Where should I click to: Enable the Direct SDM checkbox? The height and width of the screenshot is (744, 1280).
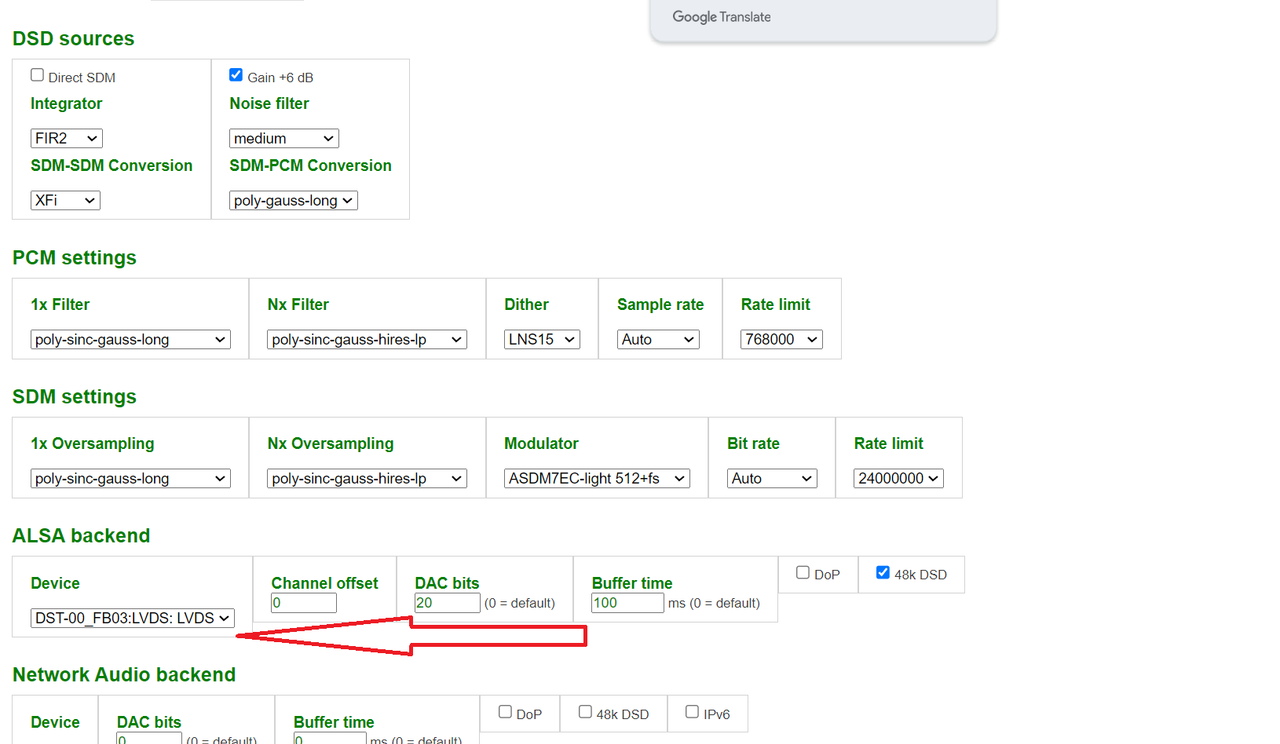pos(37,75)
